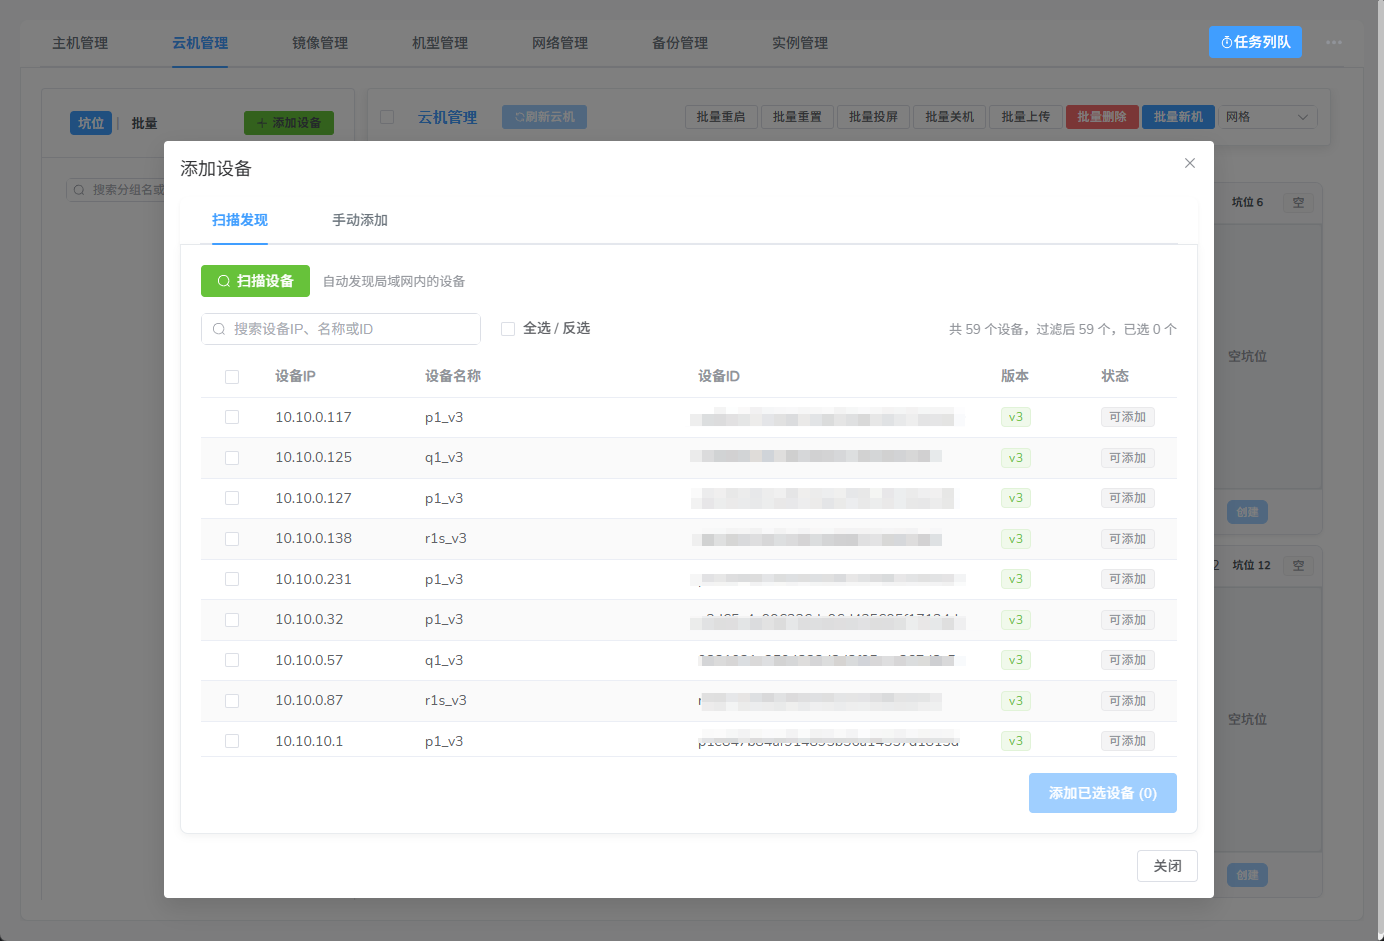Check the table header select-all checkbox
Image resolution: width=1384 pixels, height=941 pixels.
point(232,376)
